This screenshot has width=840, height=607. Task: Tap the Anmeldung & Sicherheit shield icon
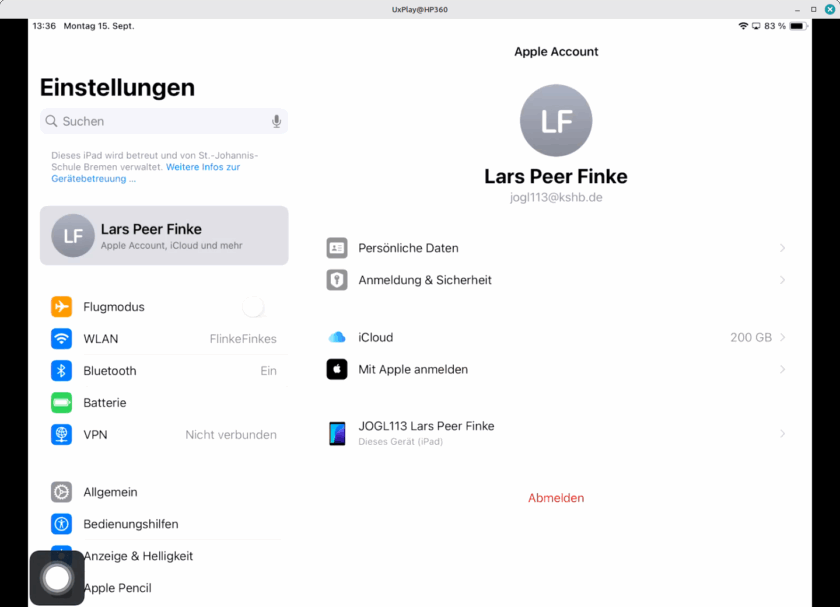tap(337, 280)
